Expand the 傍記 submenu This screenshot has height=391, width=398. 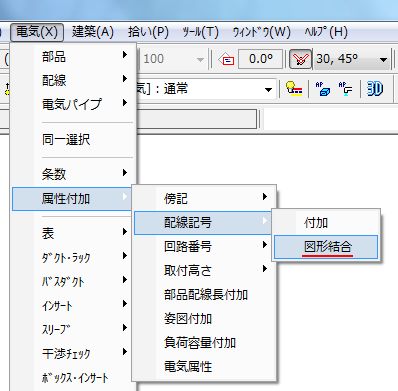(204, 198)
